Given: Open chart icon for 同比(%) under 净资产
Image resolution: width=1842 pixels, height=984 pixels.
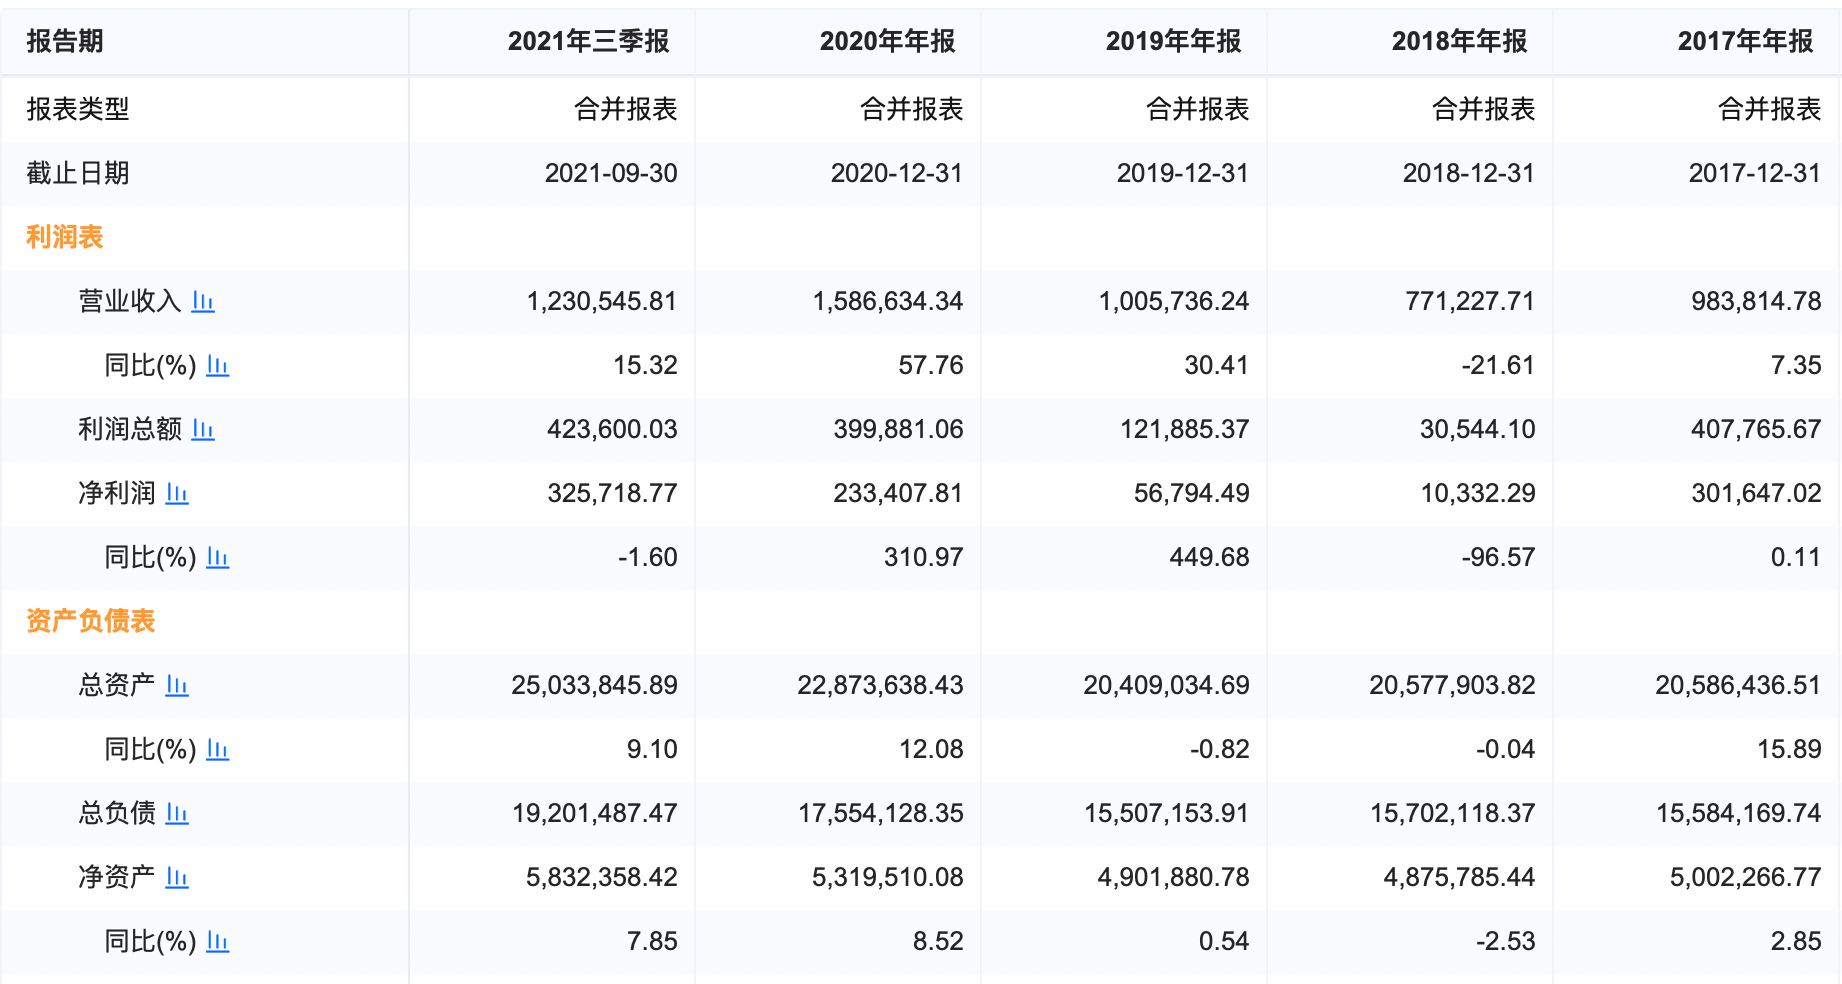Looking at the screenshot, I should [x=218, y=942].
